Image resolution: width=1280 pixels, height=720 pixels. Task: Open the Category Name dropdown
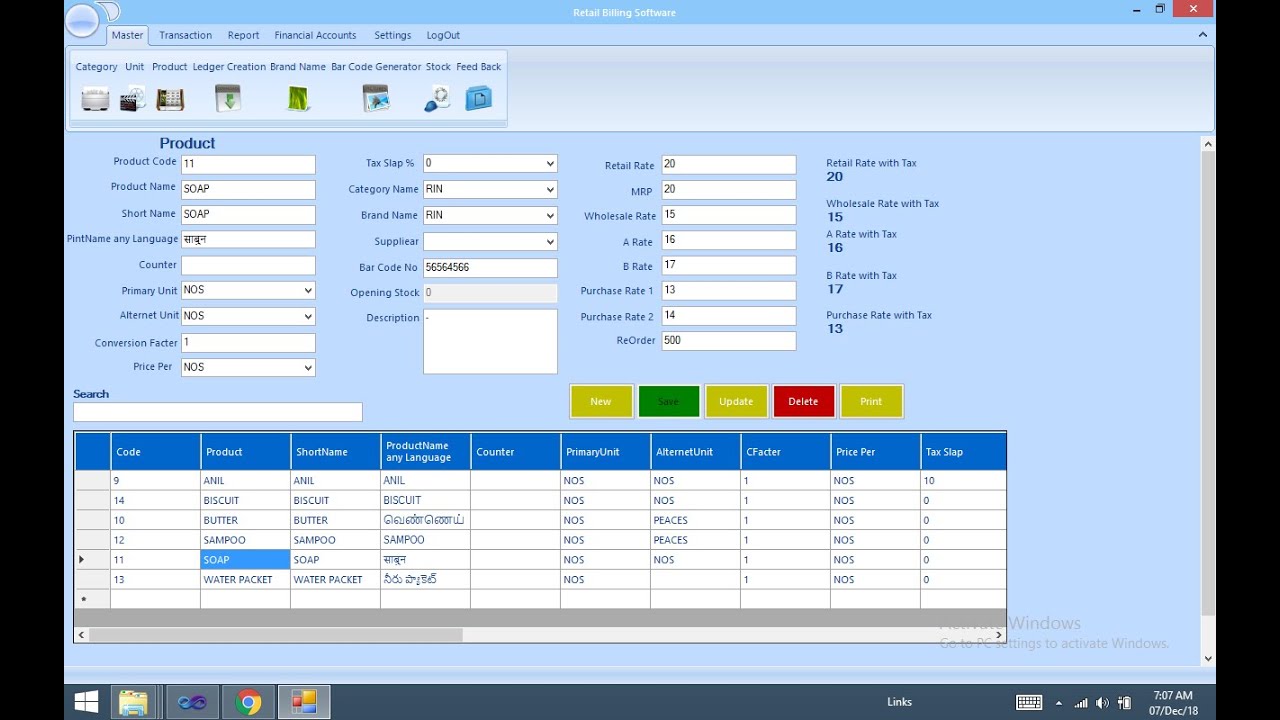point(549,190)
